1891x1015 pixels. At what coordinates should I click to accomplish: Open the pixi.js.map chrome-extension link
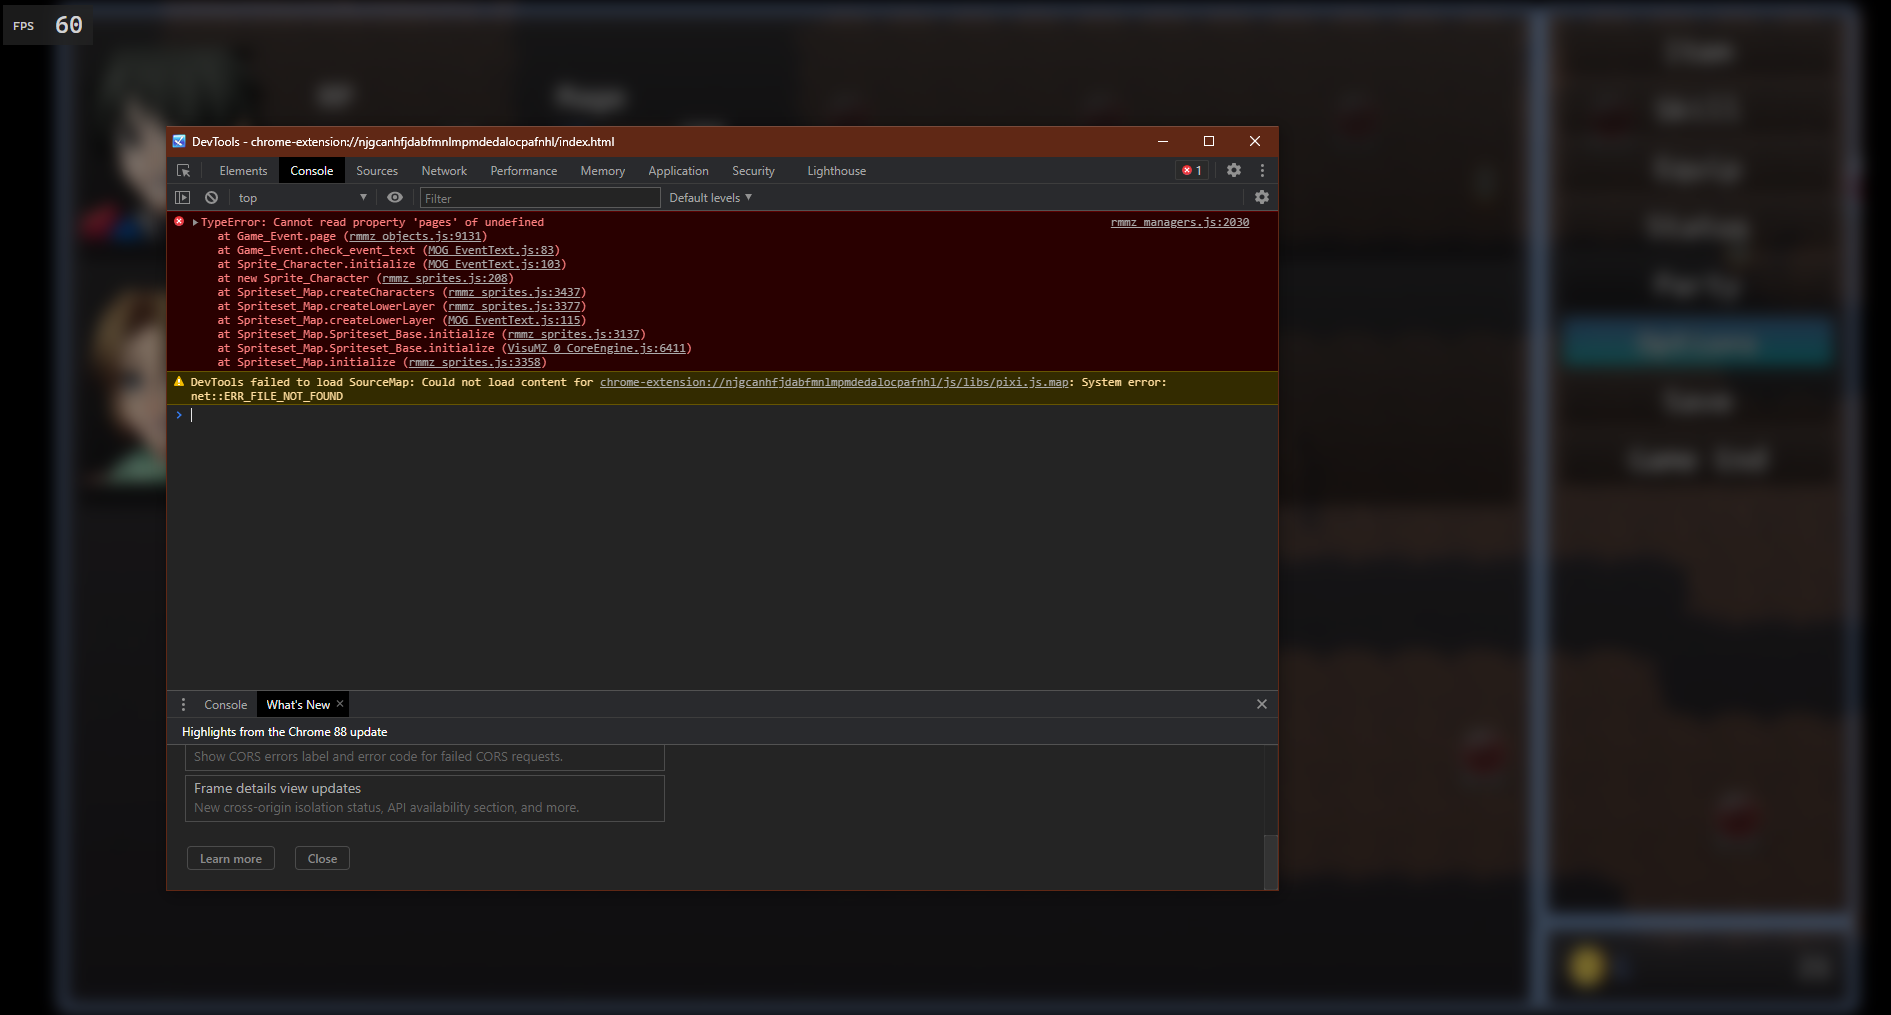(834, 383)
